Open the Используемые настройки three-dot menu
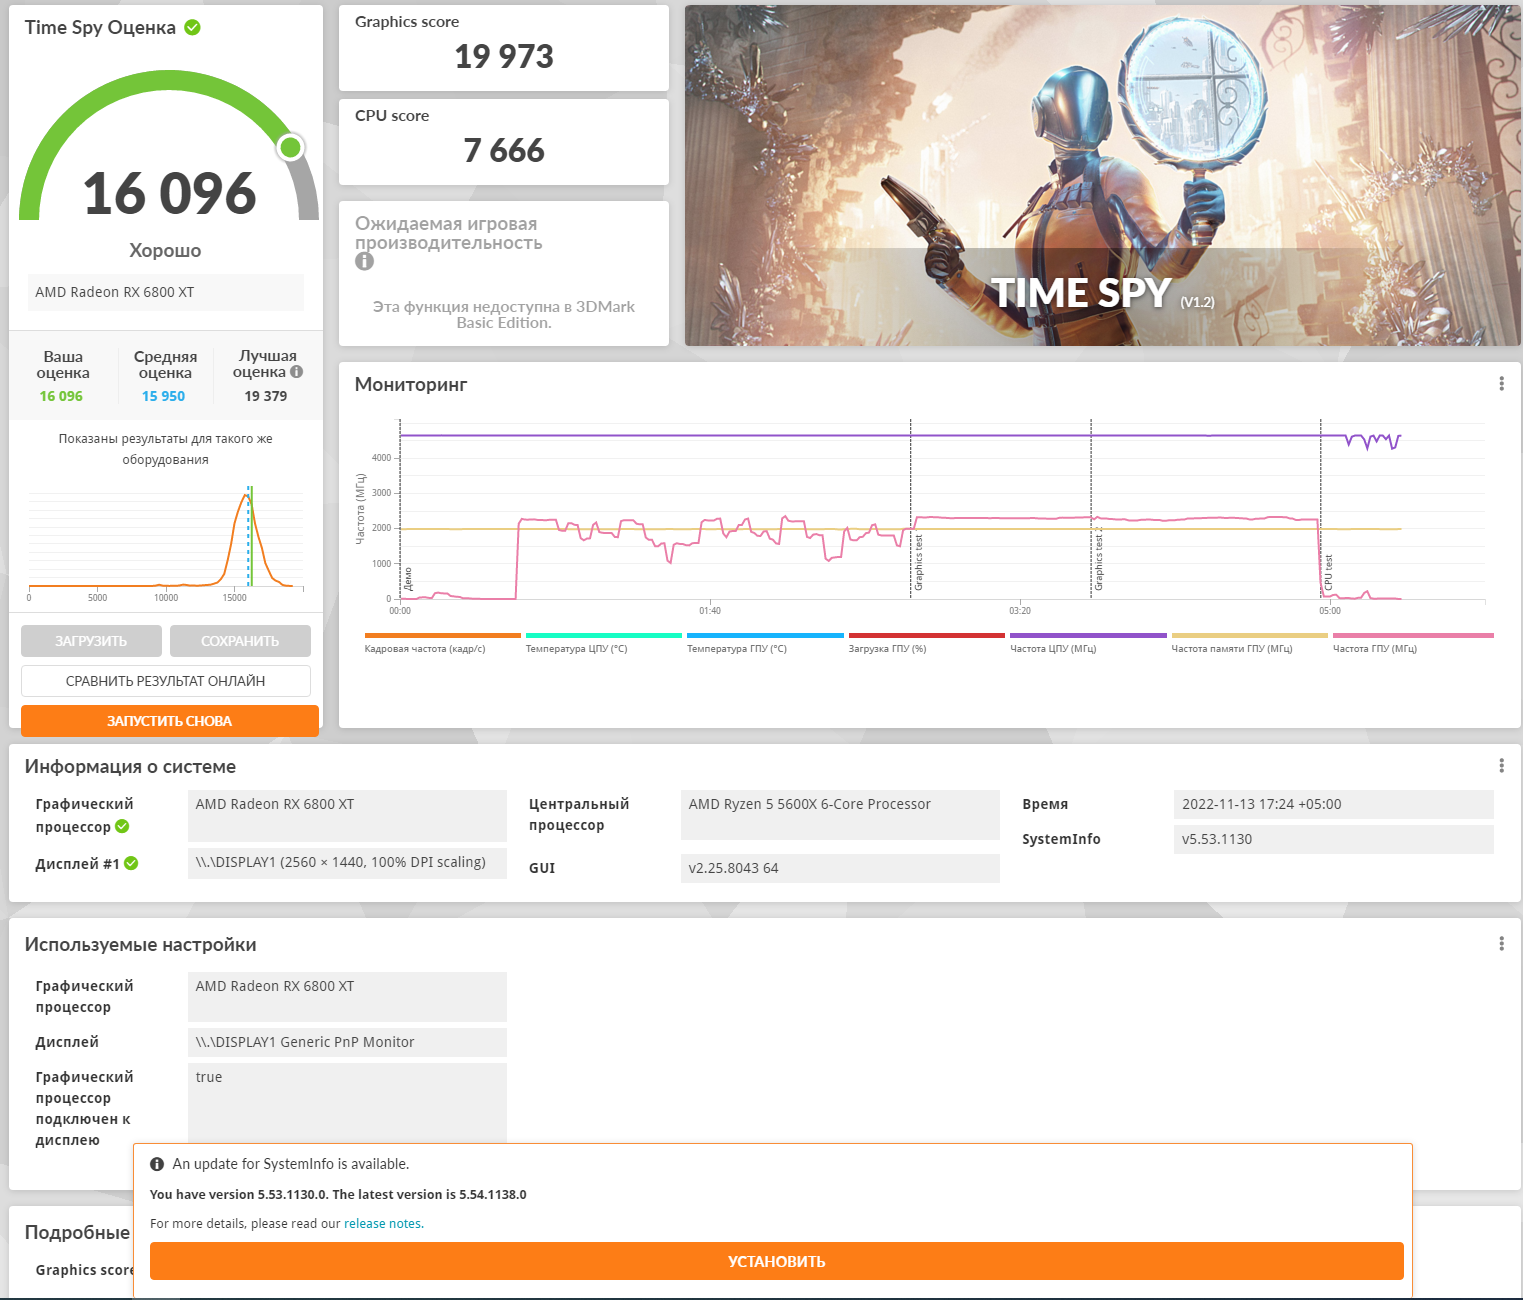1523x1300 pixels. pyautogui.click(x=1501, y=944)
